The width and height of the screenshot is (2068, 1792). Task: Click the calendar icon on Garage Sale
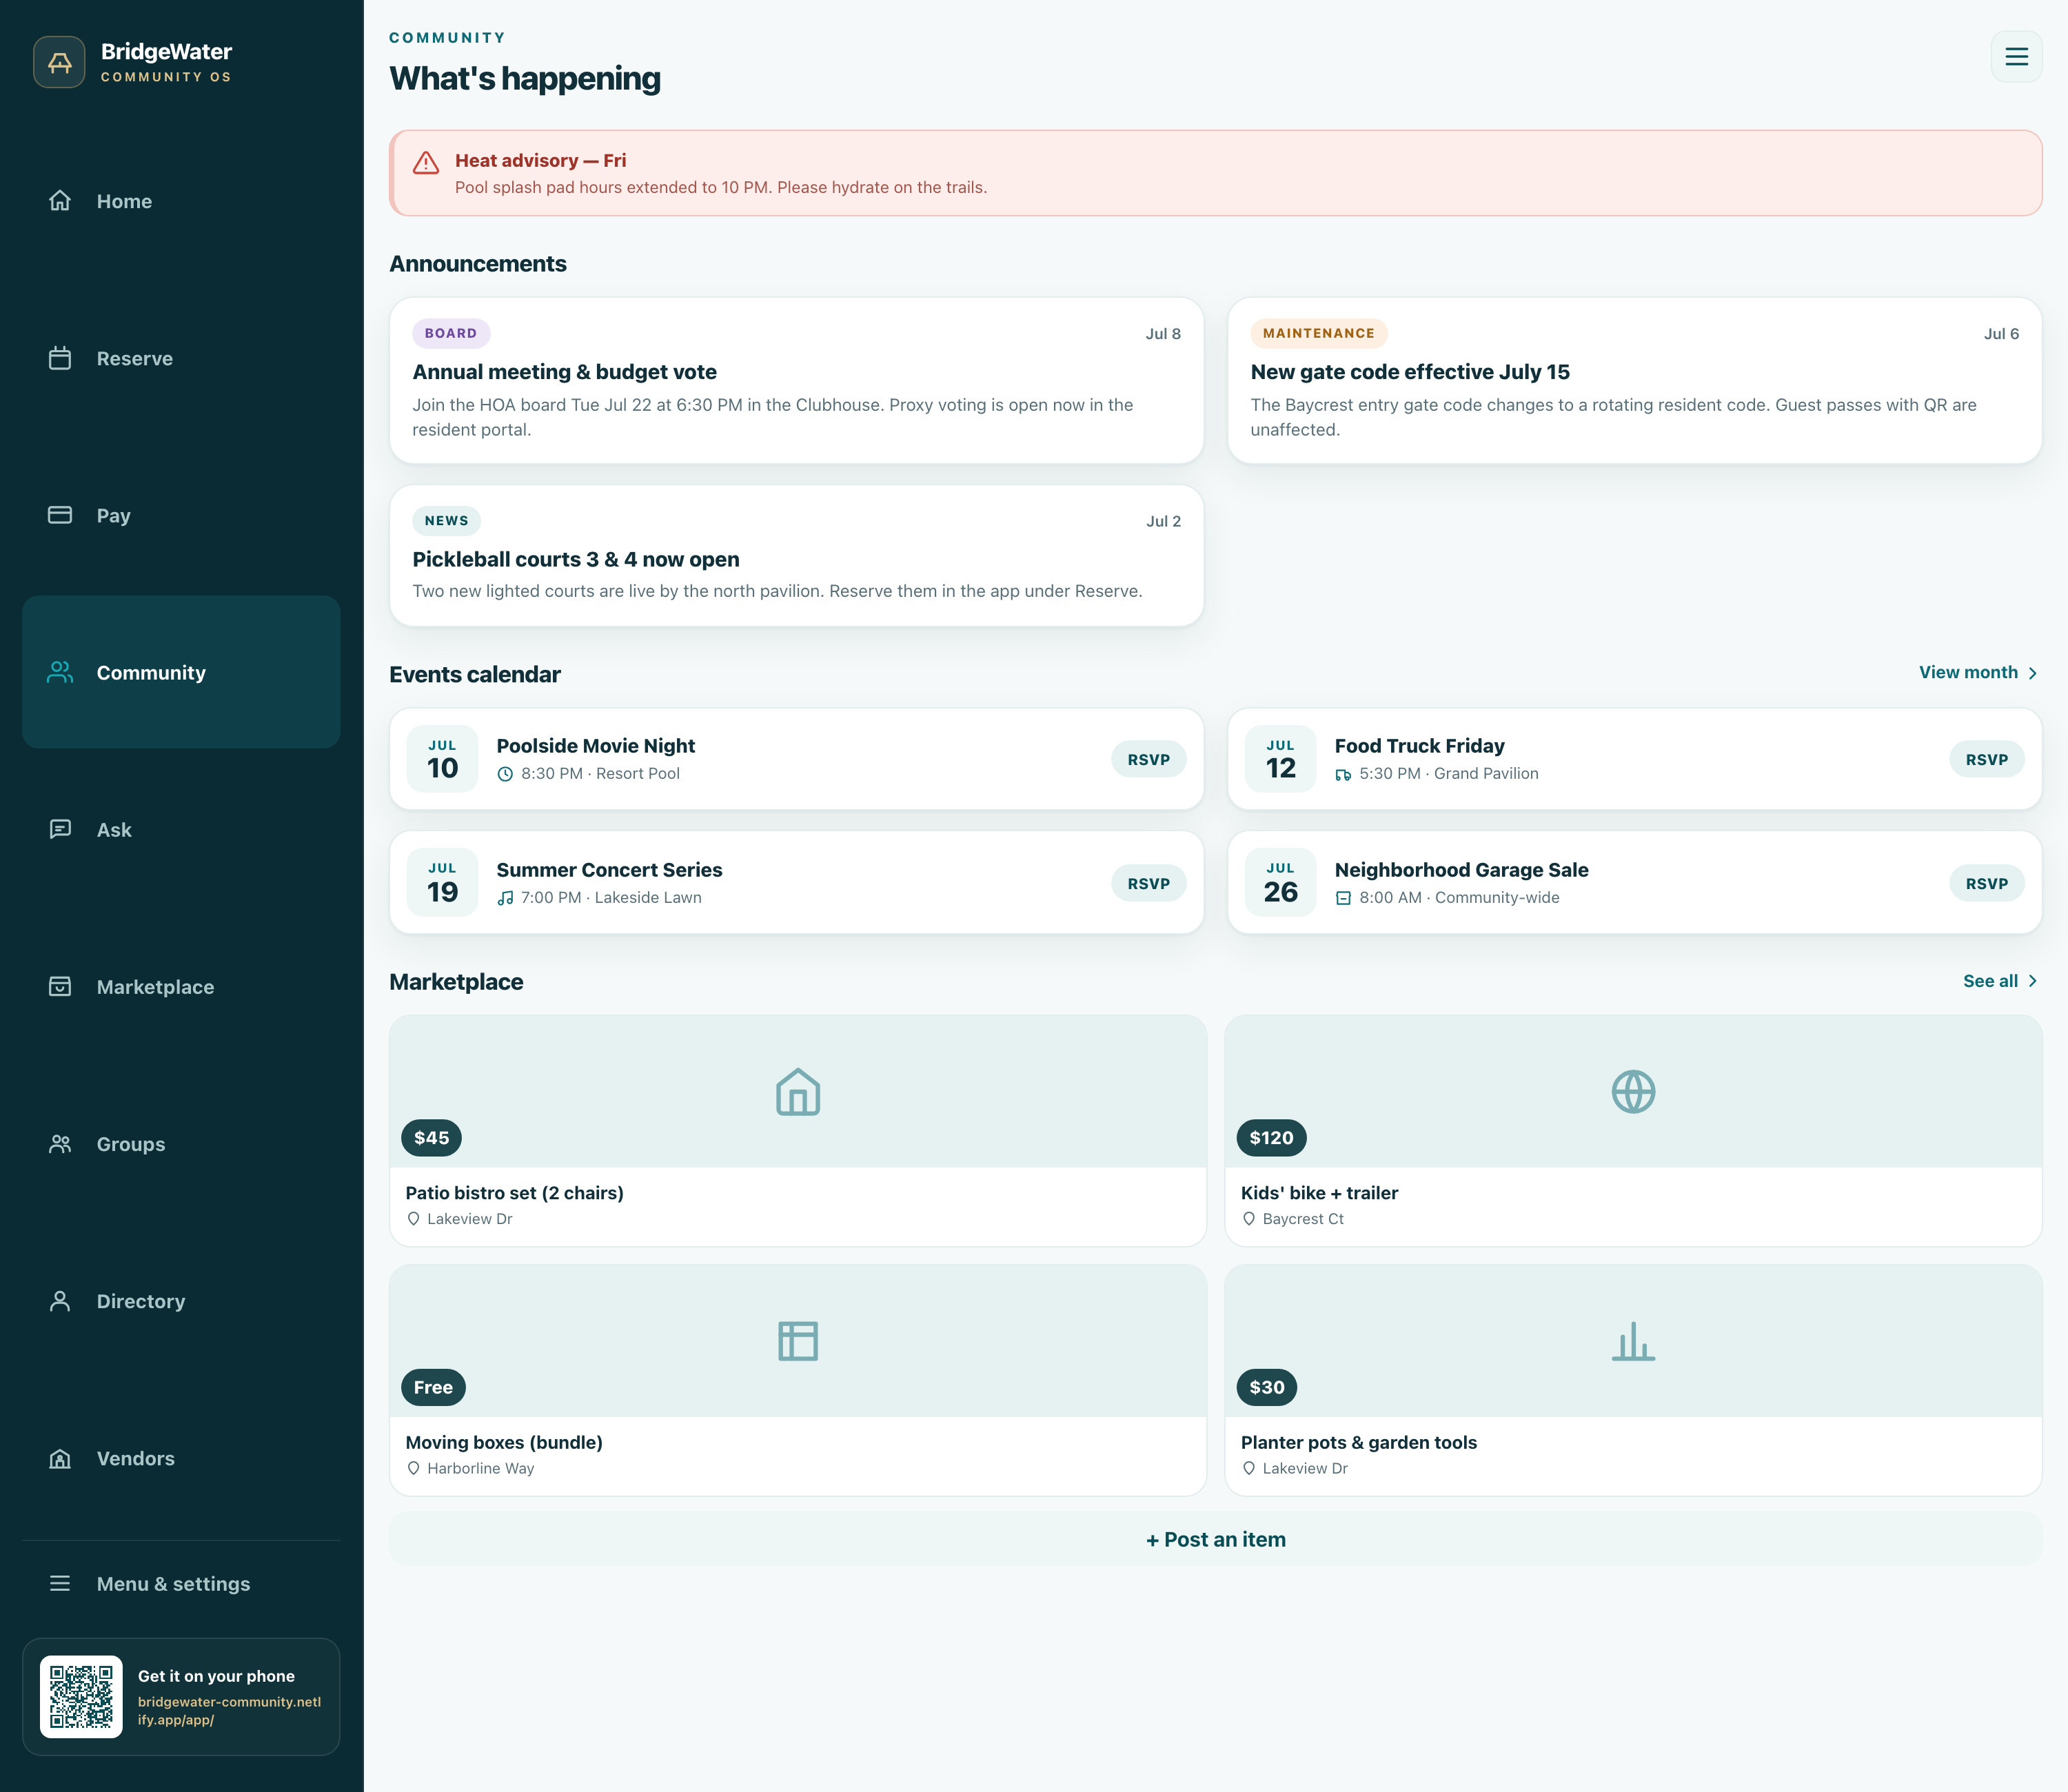(x=1343, y=898)
